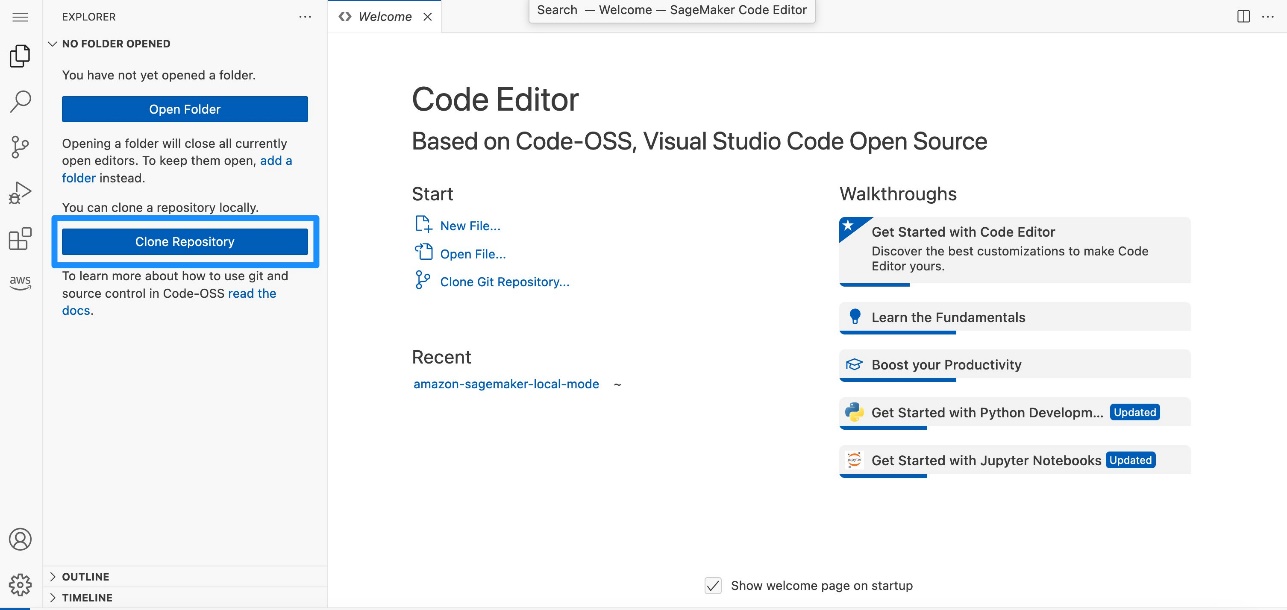1287x610 pixels.
Task: Open the Search view in the activity bar
Action: 20,101
